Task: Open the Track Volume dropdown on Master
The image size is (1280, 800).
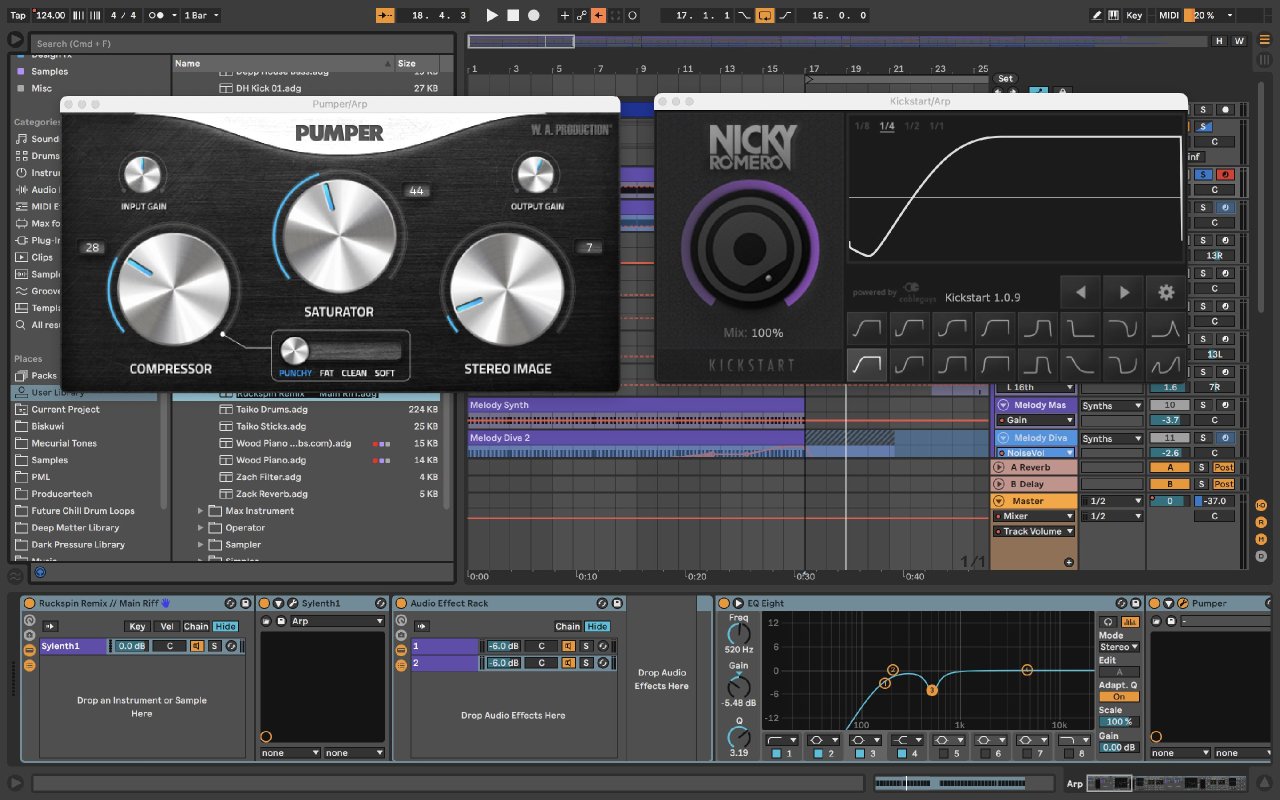Action: tap(1034, 532)
